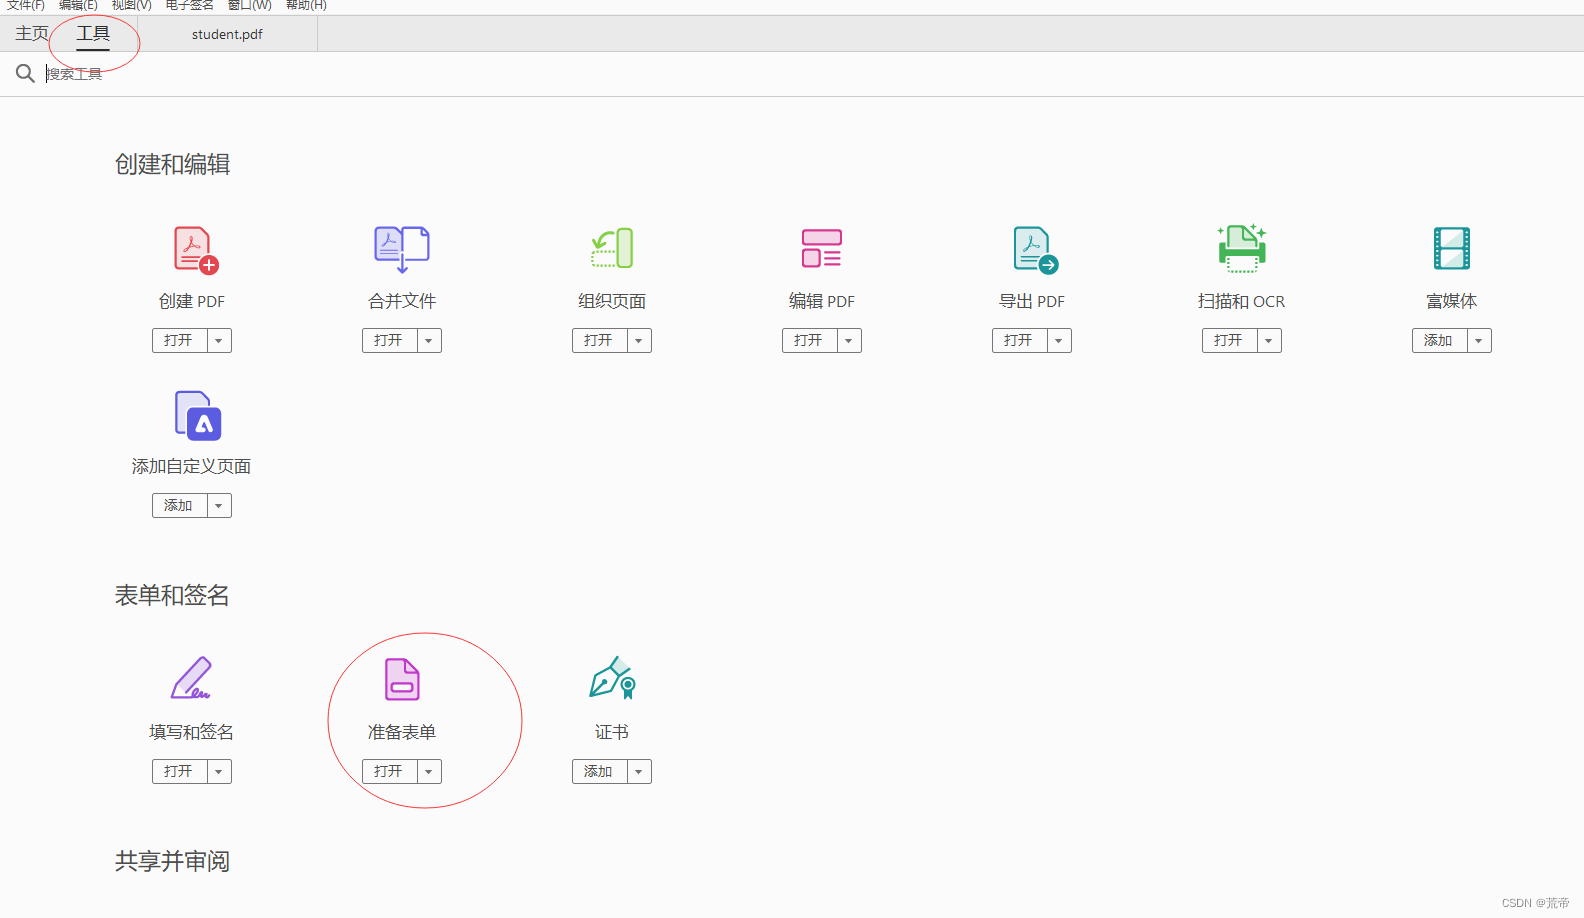Click the search magnifier icon

(25, 73)
